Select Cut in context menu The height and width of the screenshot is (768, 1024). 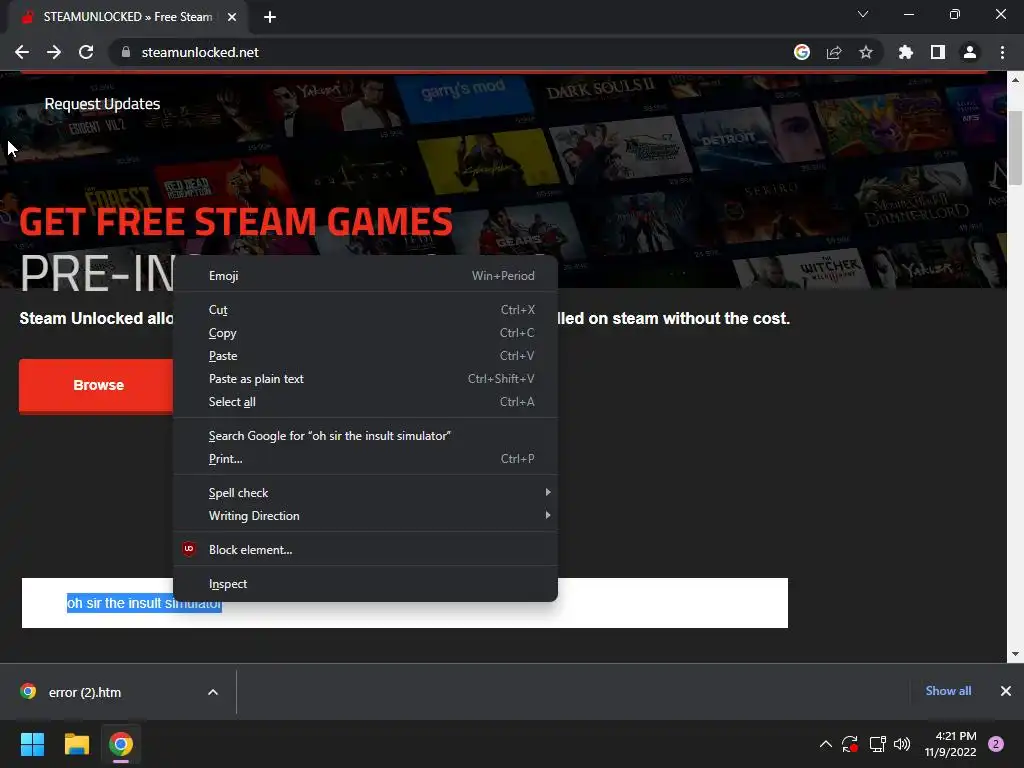(365, 310)
